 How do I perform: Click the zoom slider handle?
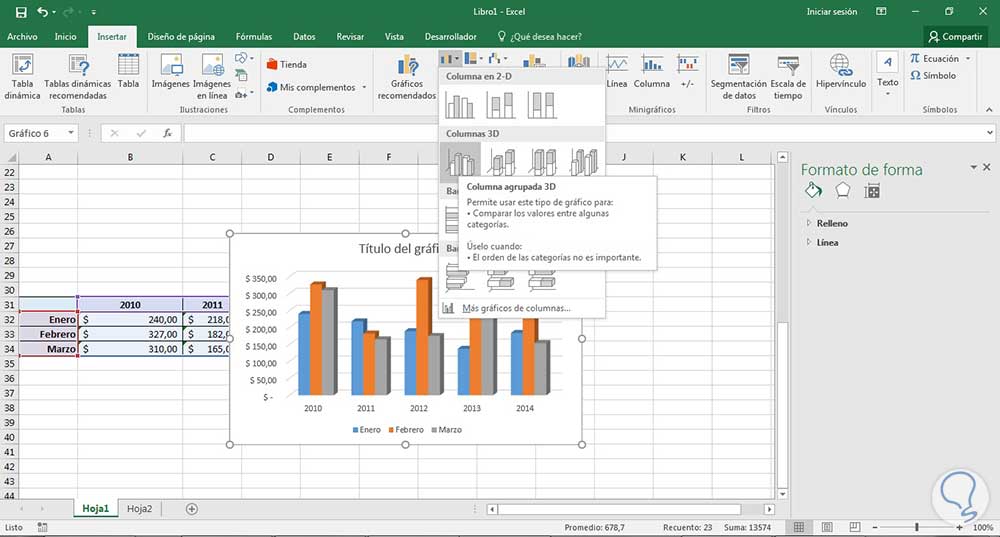[x=916, y=527]
